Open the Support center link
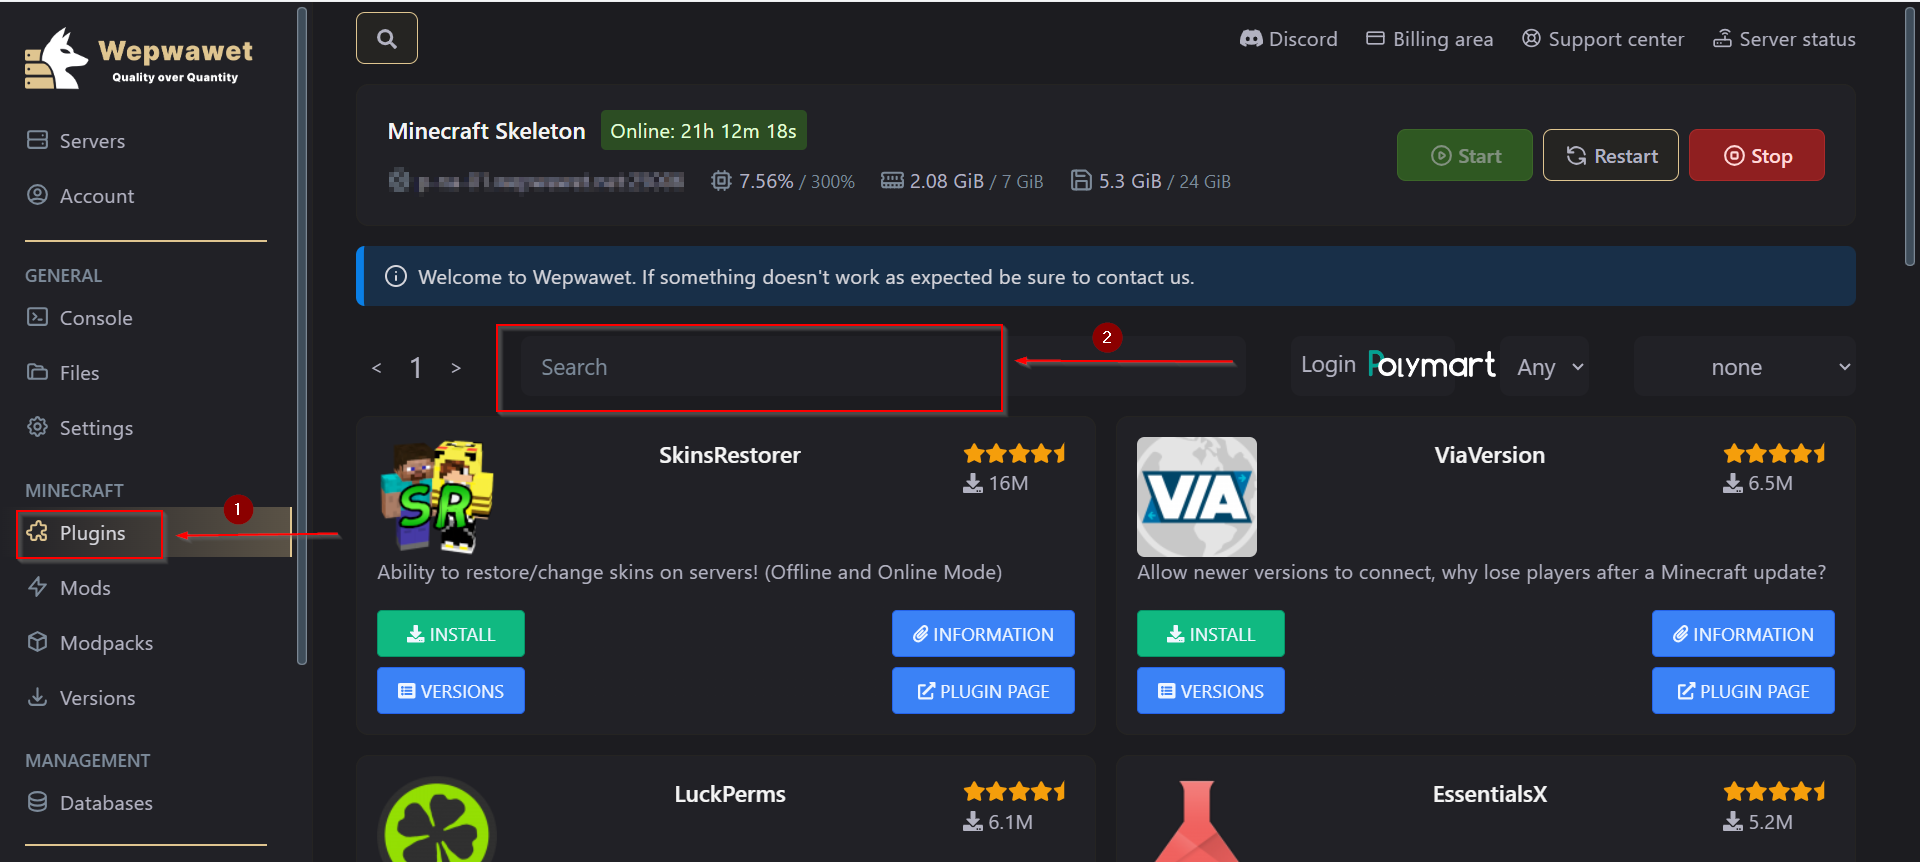 coord(1602,39)
